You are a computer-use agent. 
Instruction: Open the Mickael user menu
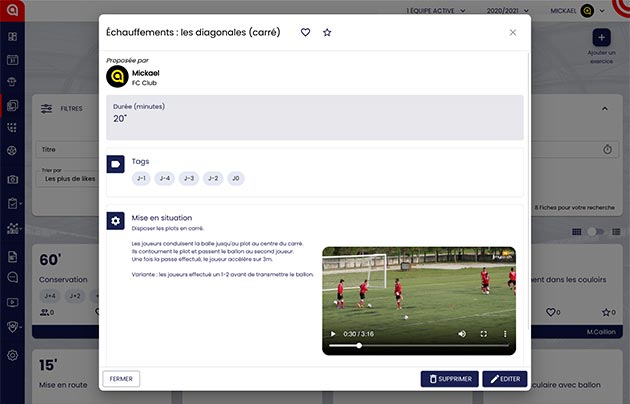click(580, 10)
